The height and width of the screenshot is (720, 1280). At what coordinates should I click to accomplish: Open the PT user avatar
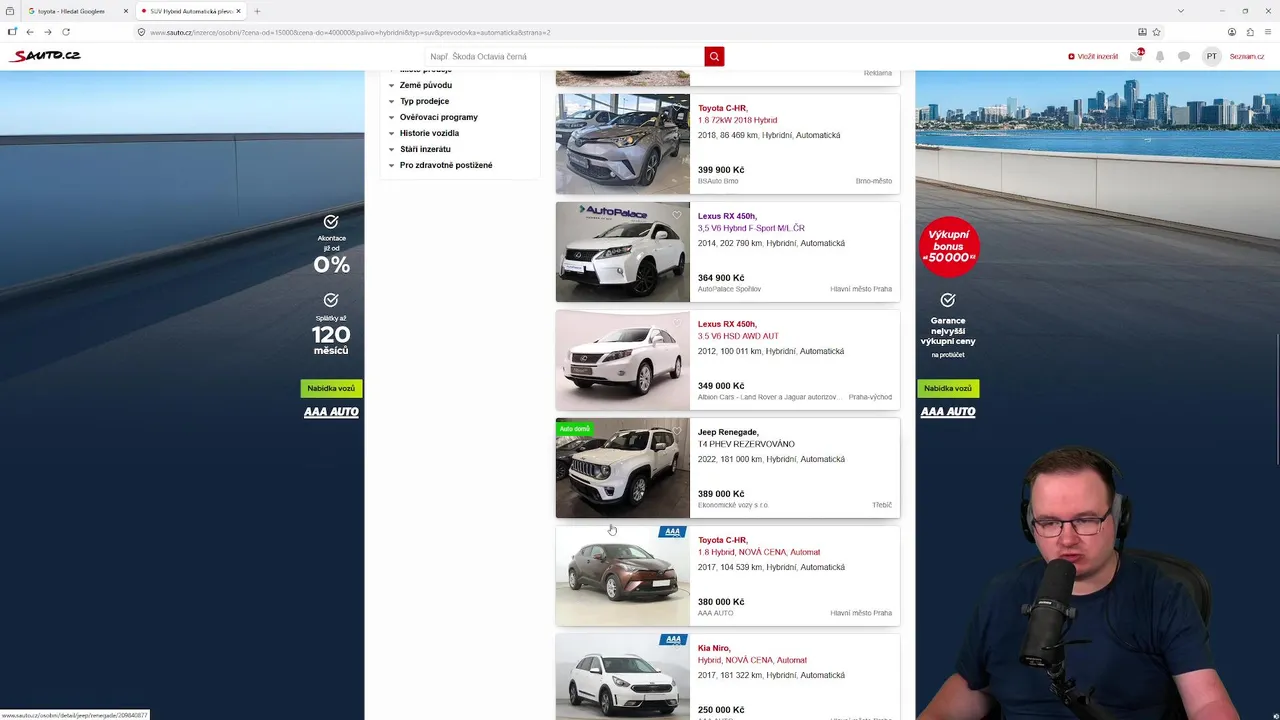1212,56
